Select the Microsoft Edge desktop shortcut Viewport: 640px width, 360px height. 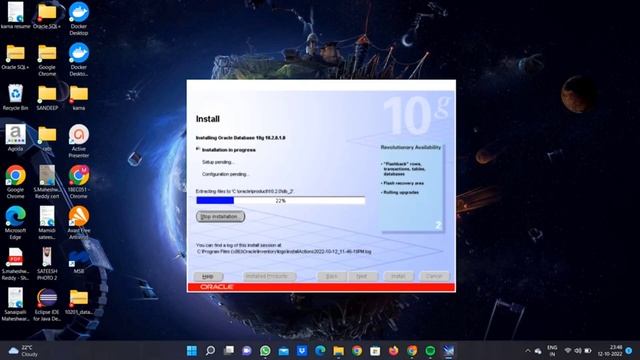[x=15, y=223]
